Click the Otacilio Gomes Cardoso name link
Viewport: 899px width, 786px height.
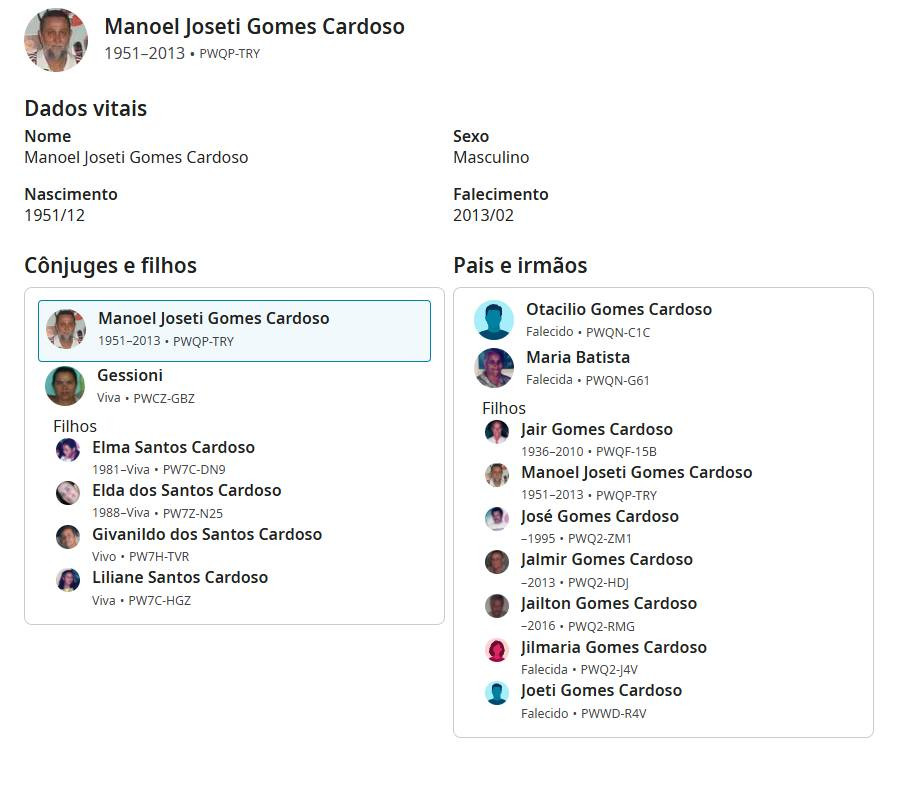coord(618,309)
